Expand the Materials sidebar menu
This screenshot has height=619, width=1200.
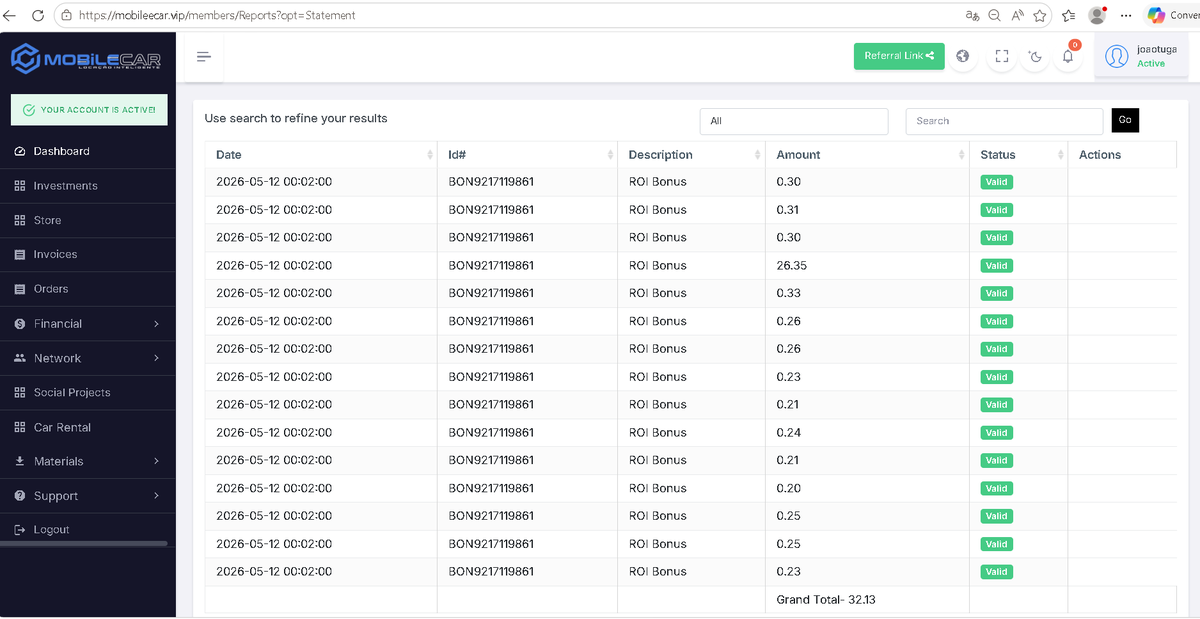88,461
